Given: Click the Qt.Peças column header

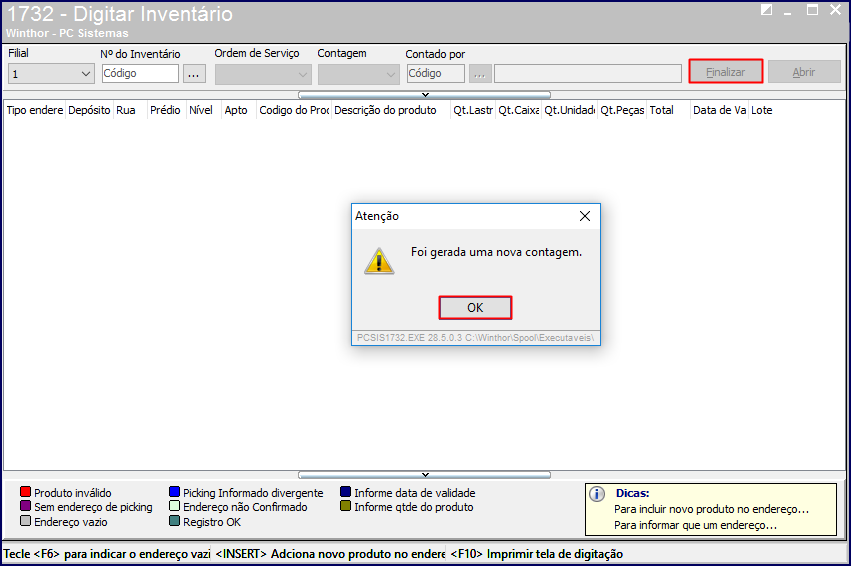Looking at the screenshot, I should coord(622,110).
